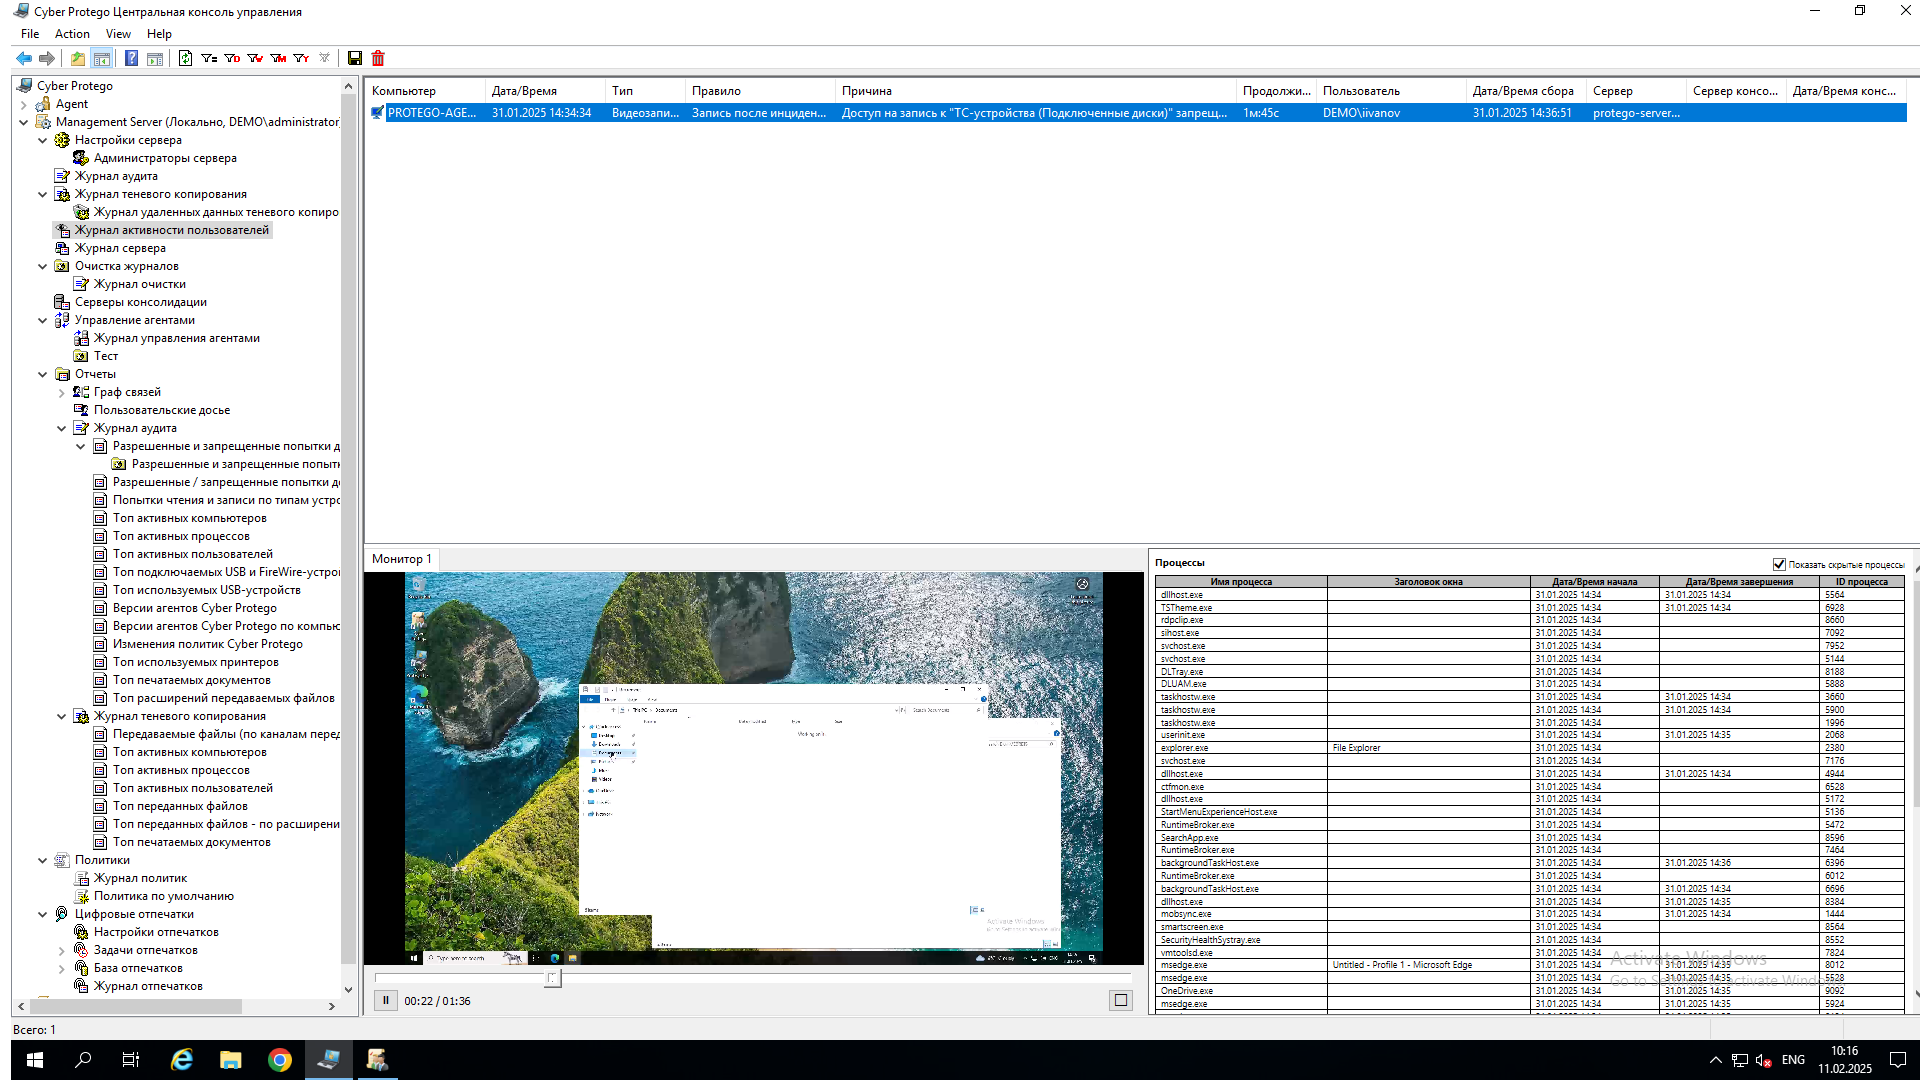Screen dimensions: 1920x1080
Task: Select 'Топ активных процессов' audit report
Action: tap(181, 536)
